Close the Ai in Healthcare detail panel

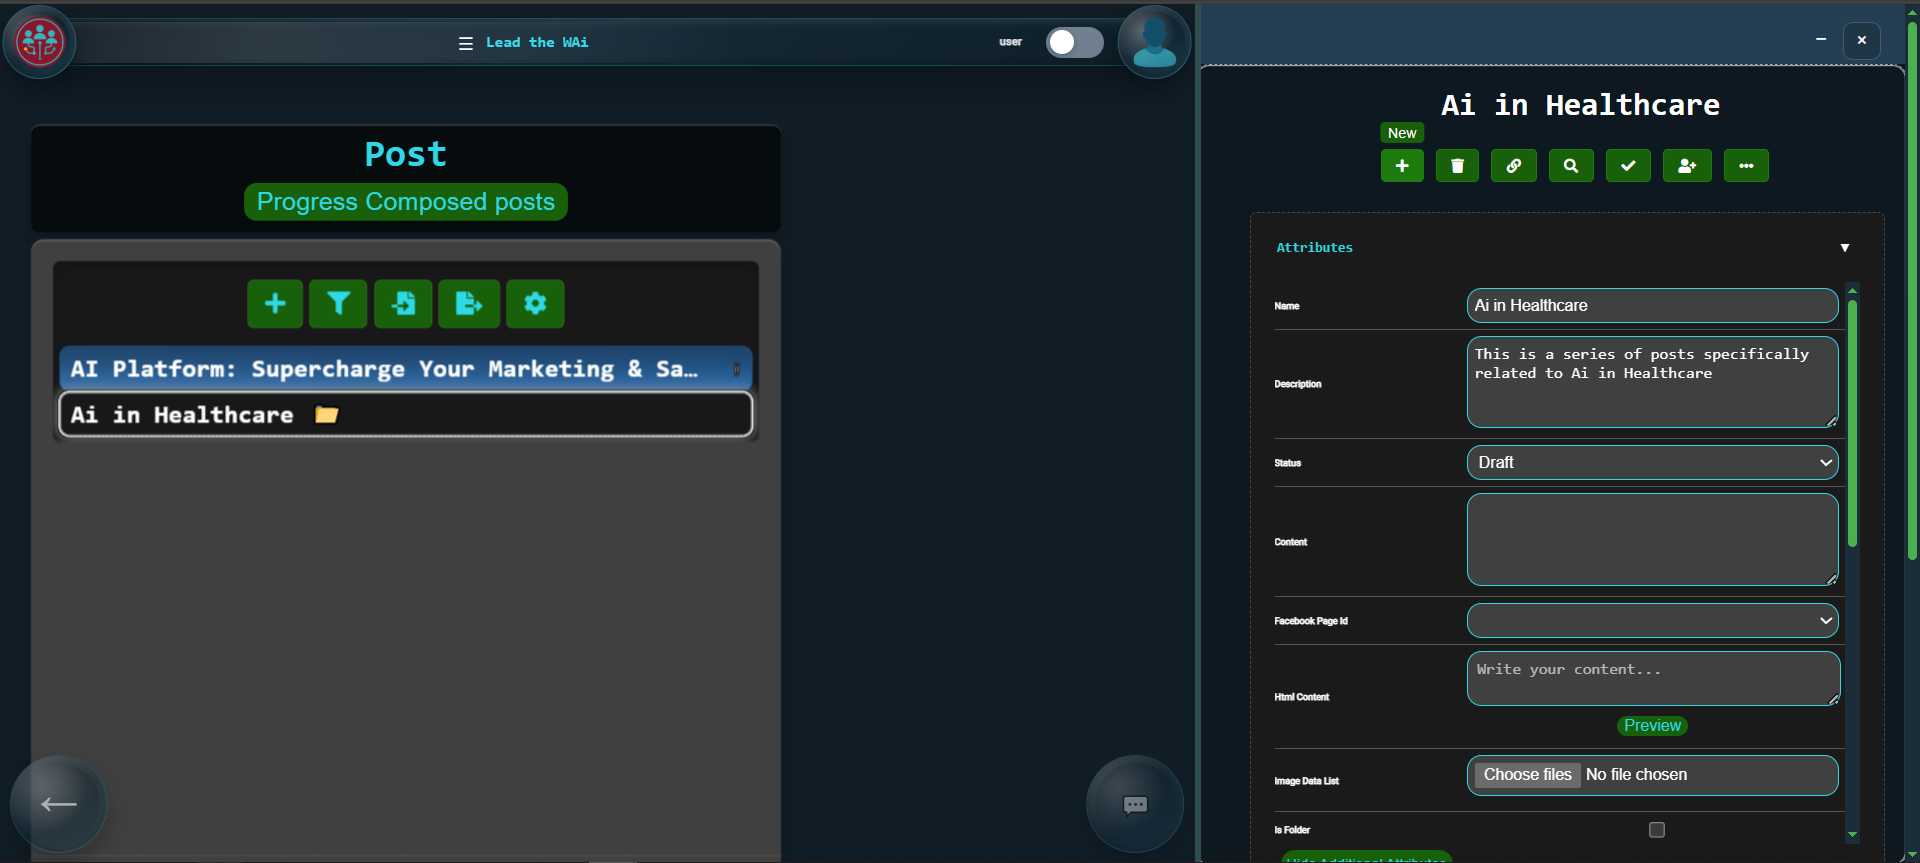1862,40
